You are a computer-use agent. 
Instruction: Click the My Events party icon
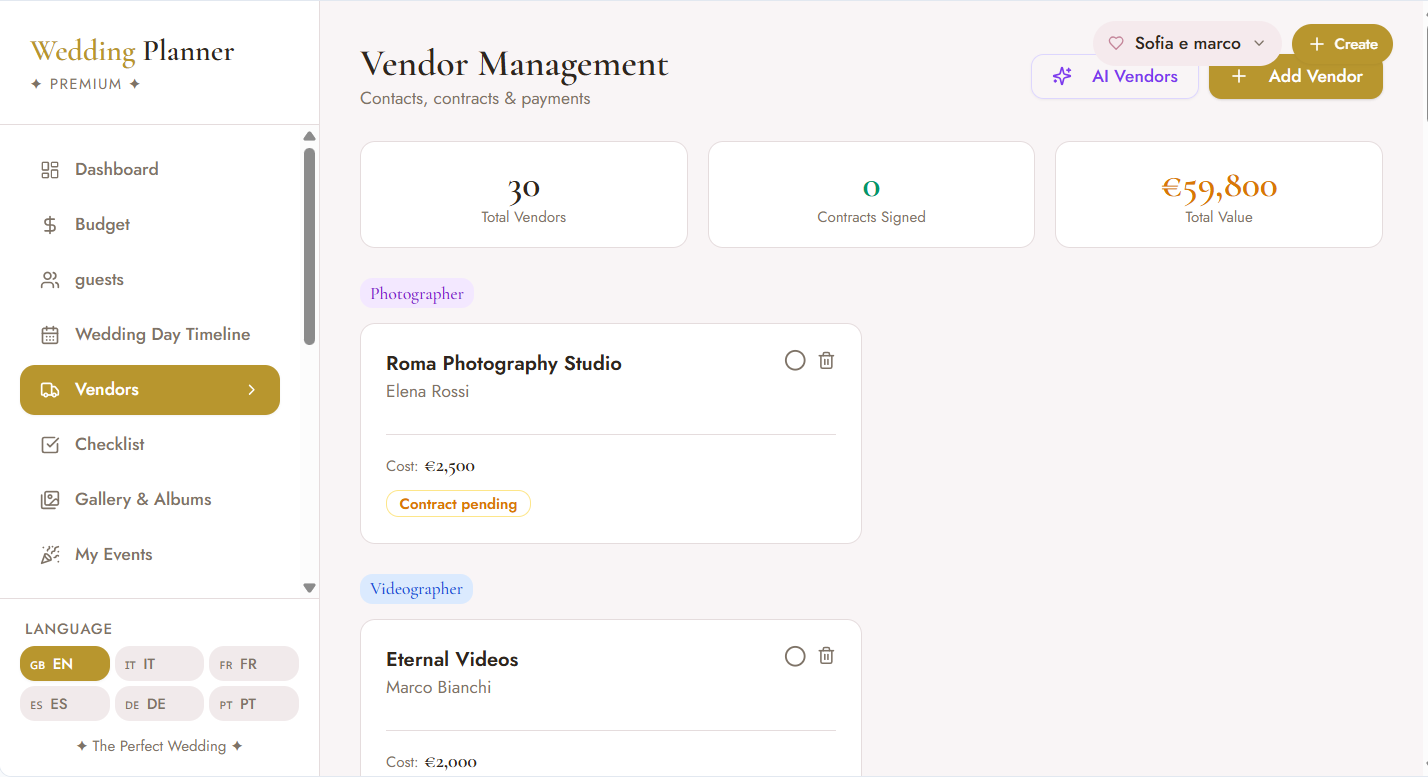pyautogui.click(x=50, y=555)
